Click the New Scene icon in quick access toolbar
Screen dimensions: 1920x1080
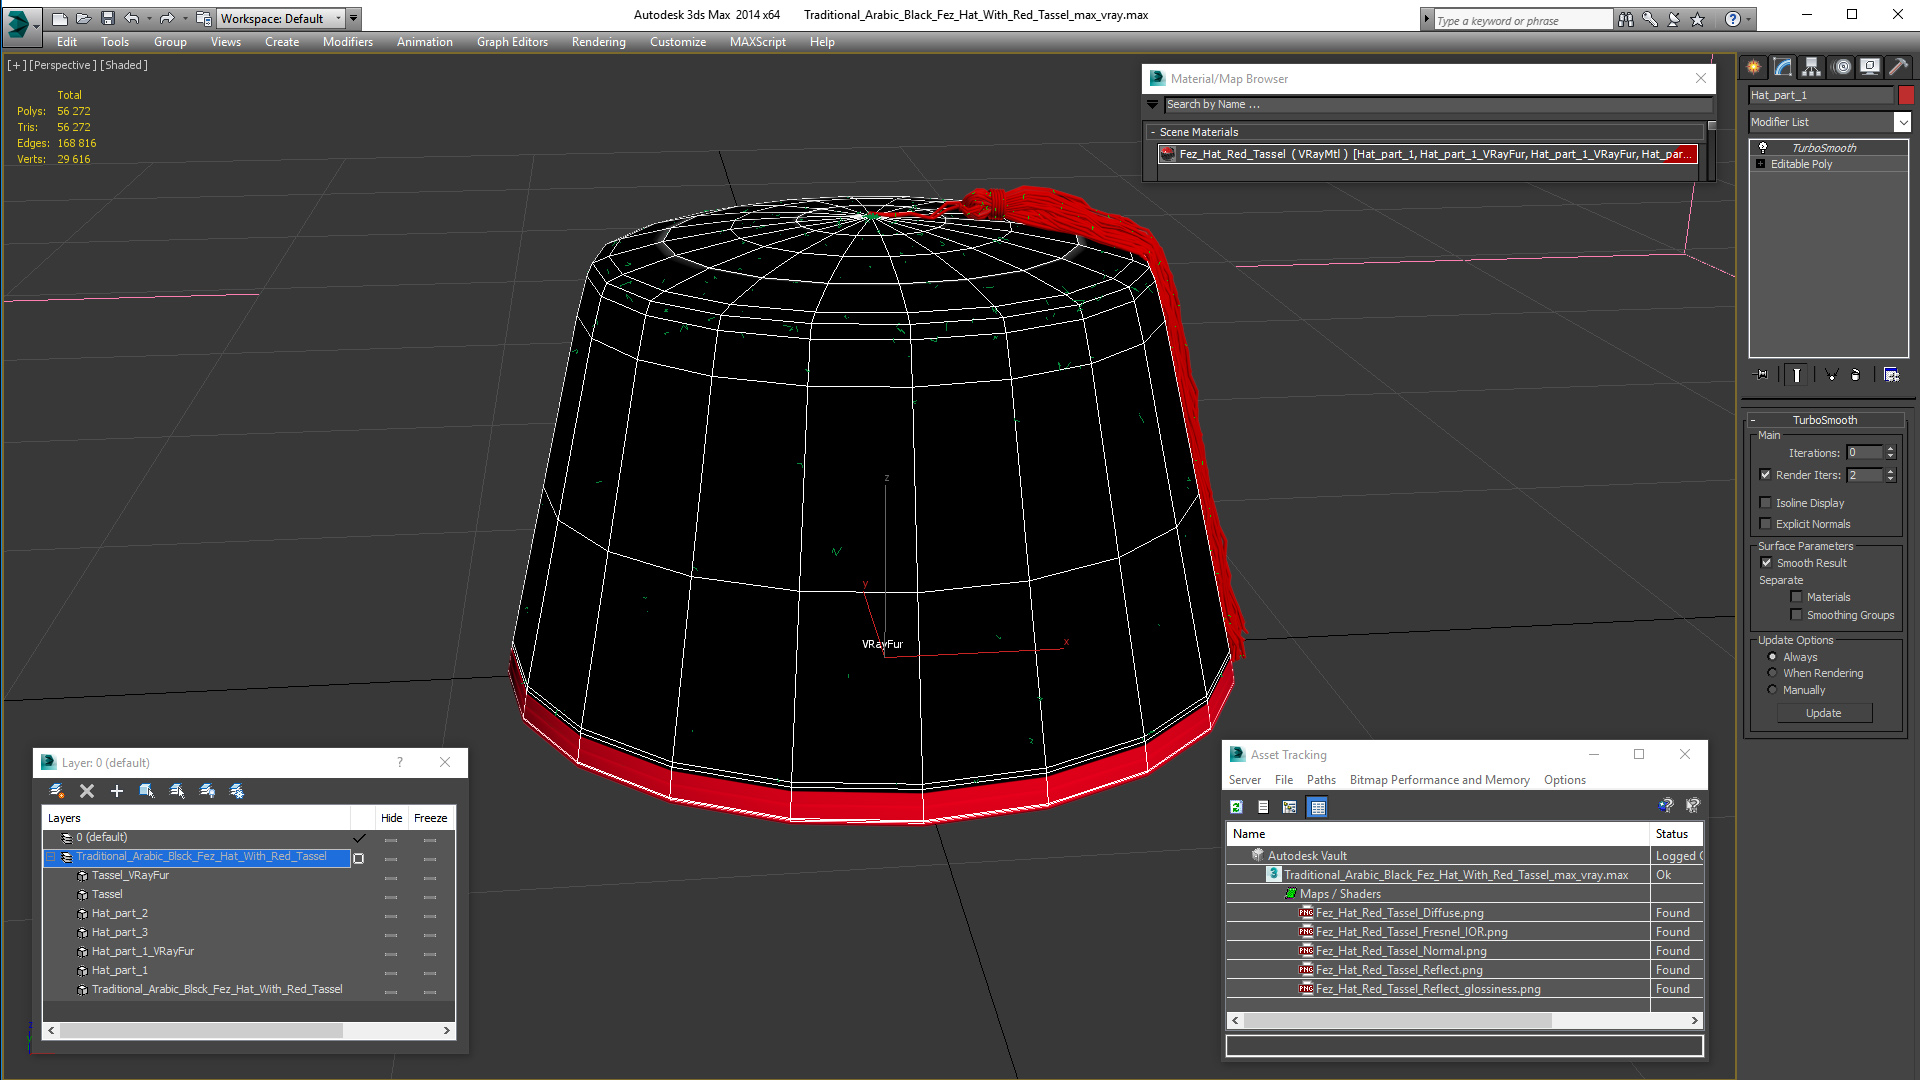tap(60, 18)
